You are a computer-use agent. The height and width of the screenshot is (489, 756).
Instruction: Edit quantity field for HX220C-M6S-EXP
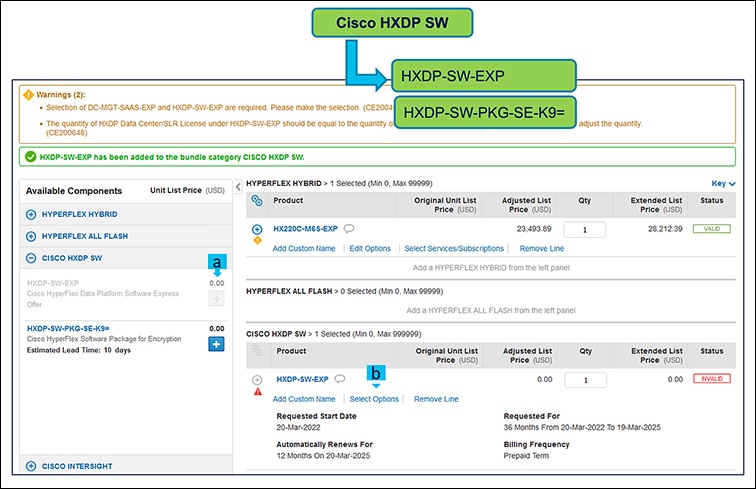[584, 230]
